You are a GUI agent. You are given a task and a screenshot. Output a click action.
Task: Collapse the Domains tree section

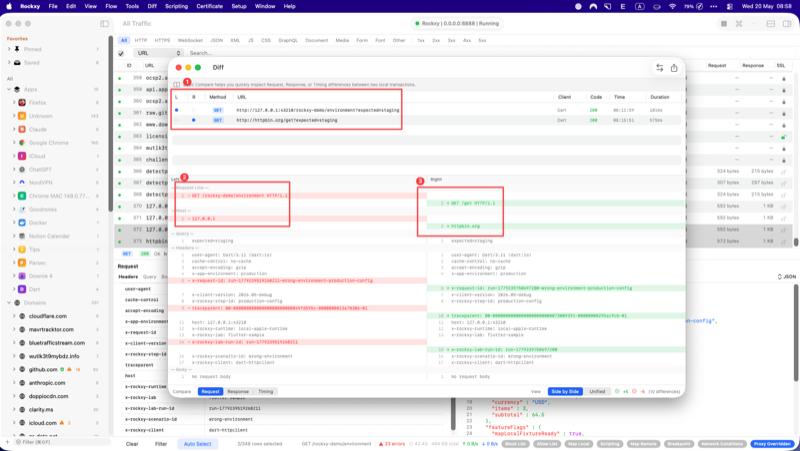click(x=9, y=303)
